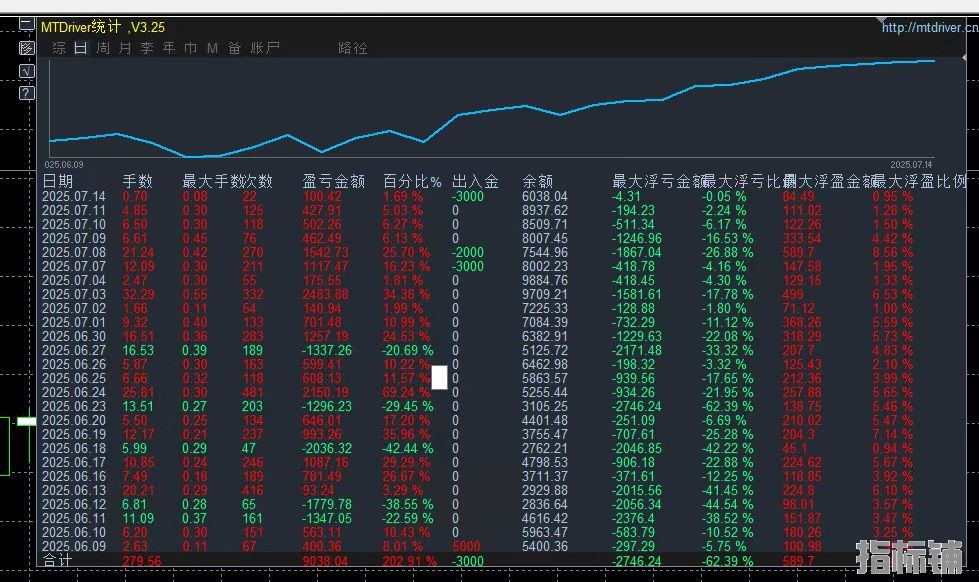
Task: Click max floating loss -2746.24 on 2025.06.23
Action: 636,407
